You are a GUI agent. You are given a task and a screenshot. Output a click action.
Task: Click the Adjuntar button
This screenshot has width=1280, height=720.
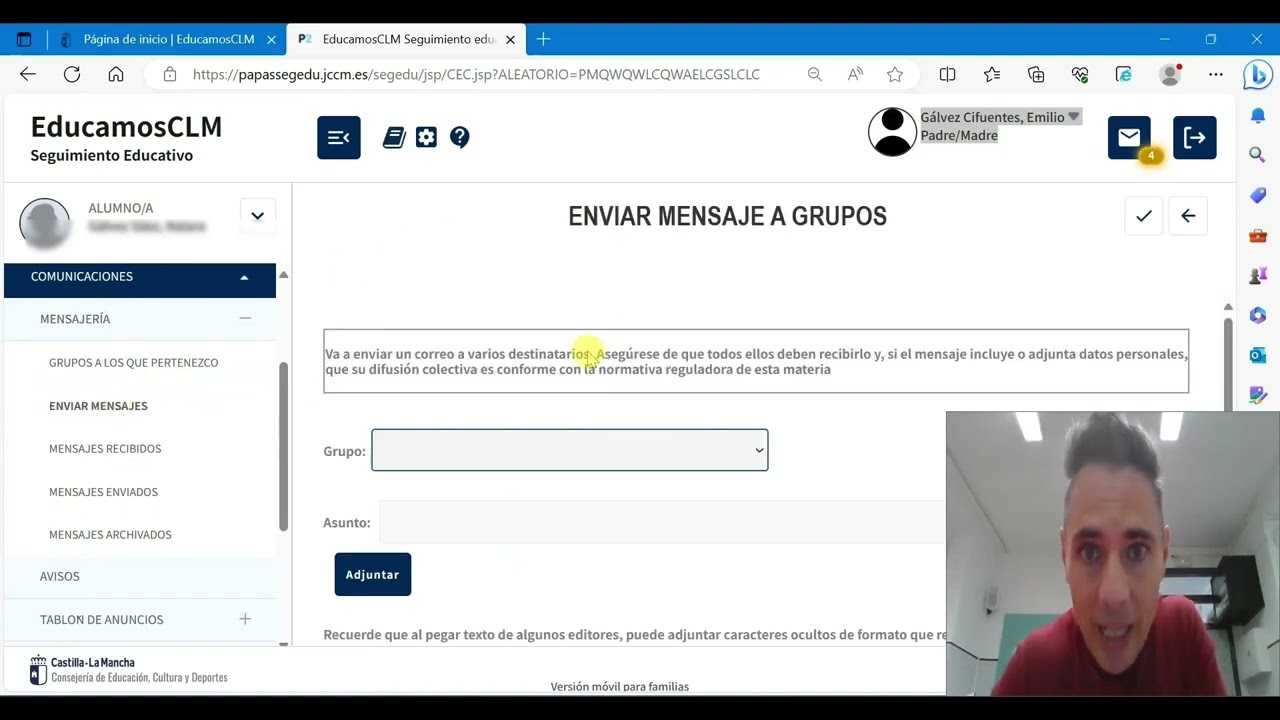click(x=372, y=574)
